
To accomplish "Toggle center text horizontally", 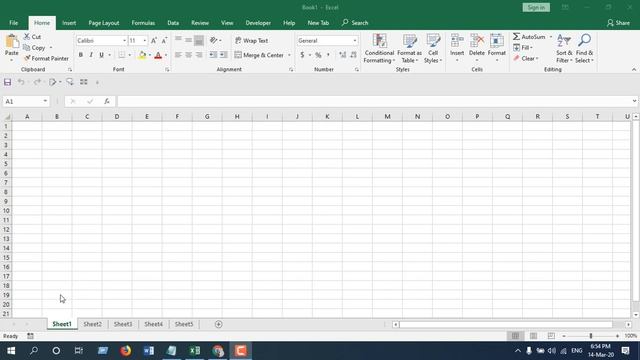I will click(x=189, y=55).
